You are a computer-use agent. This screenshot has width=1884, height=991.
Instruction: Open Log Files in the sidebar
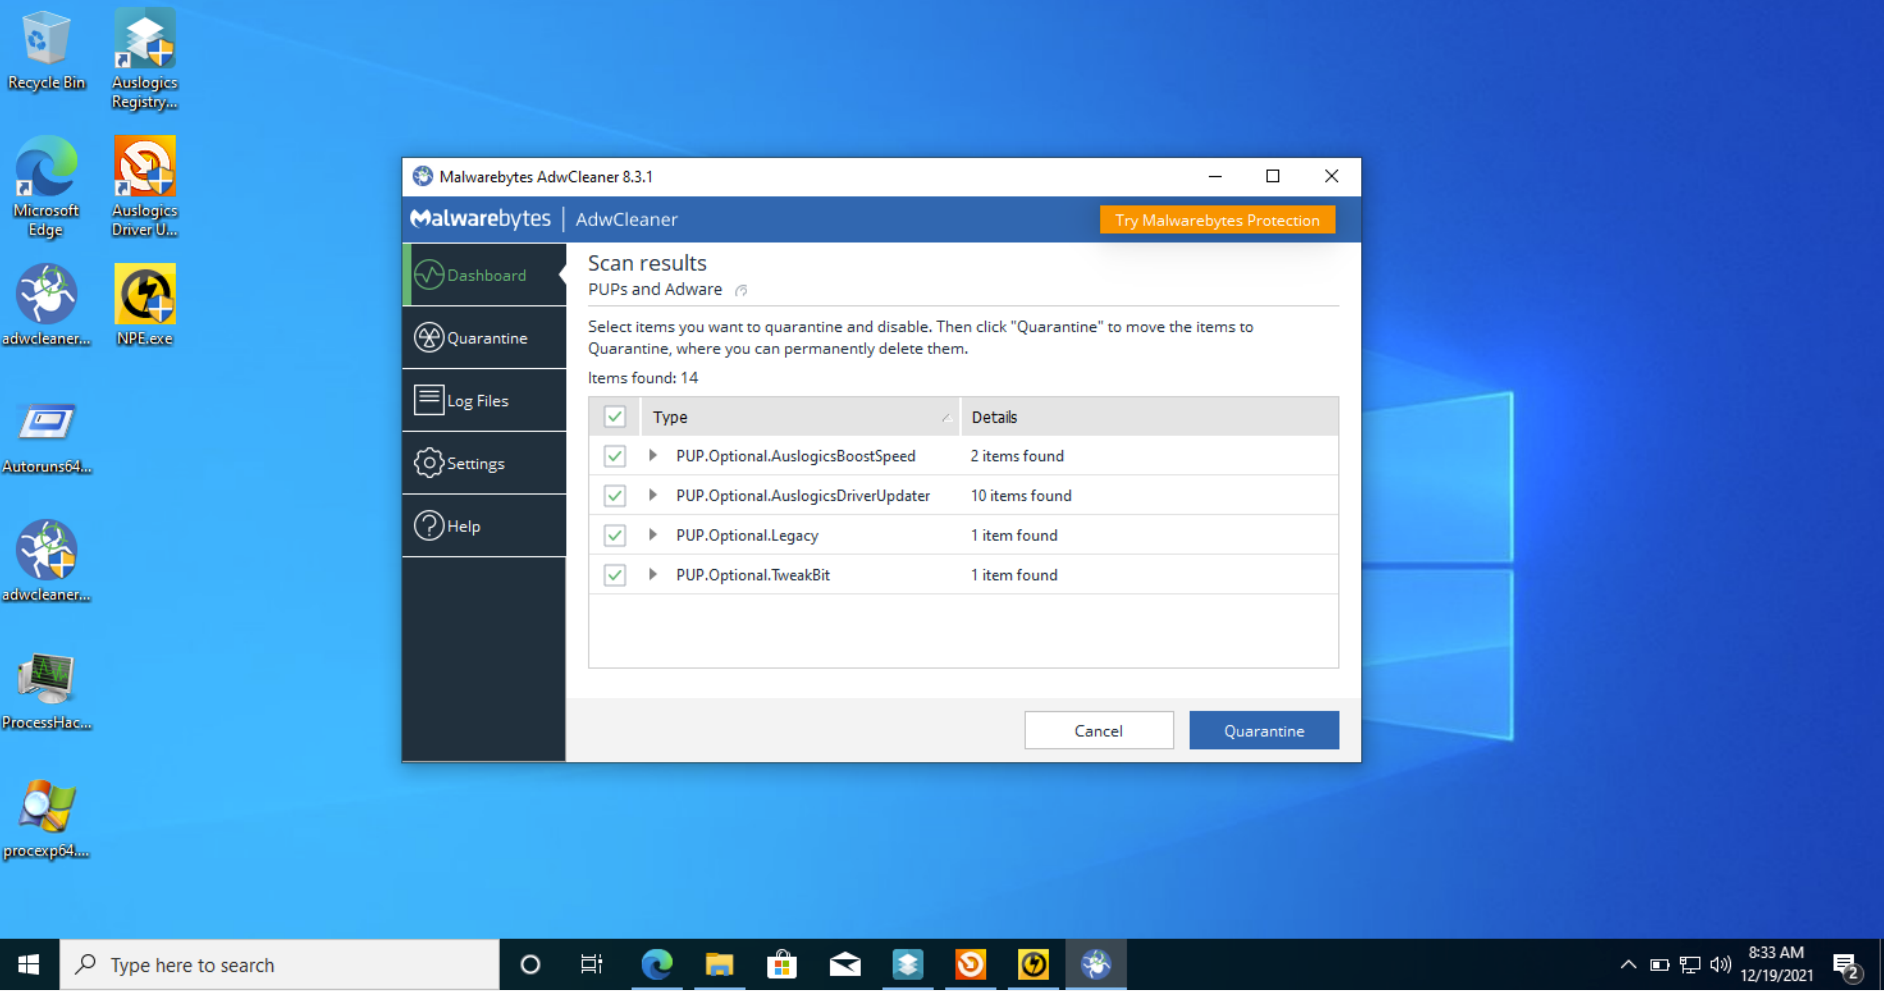484,401
